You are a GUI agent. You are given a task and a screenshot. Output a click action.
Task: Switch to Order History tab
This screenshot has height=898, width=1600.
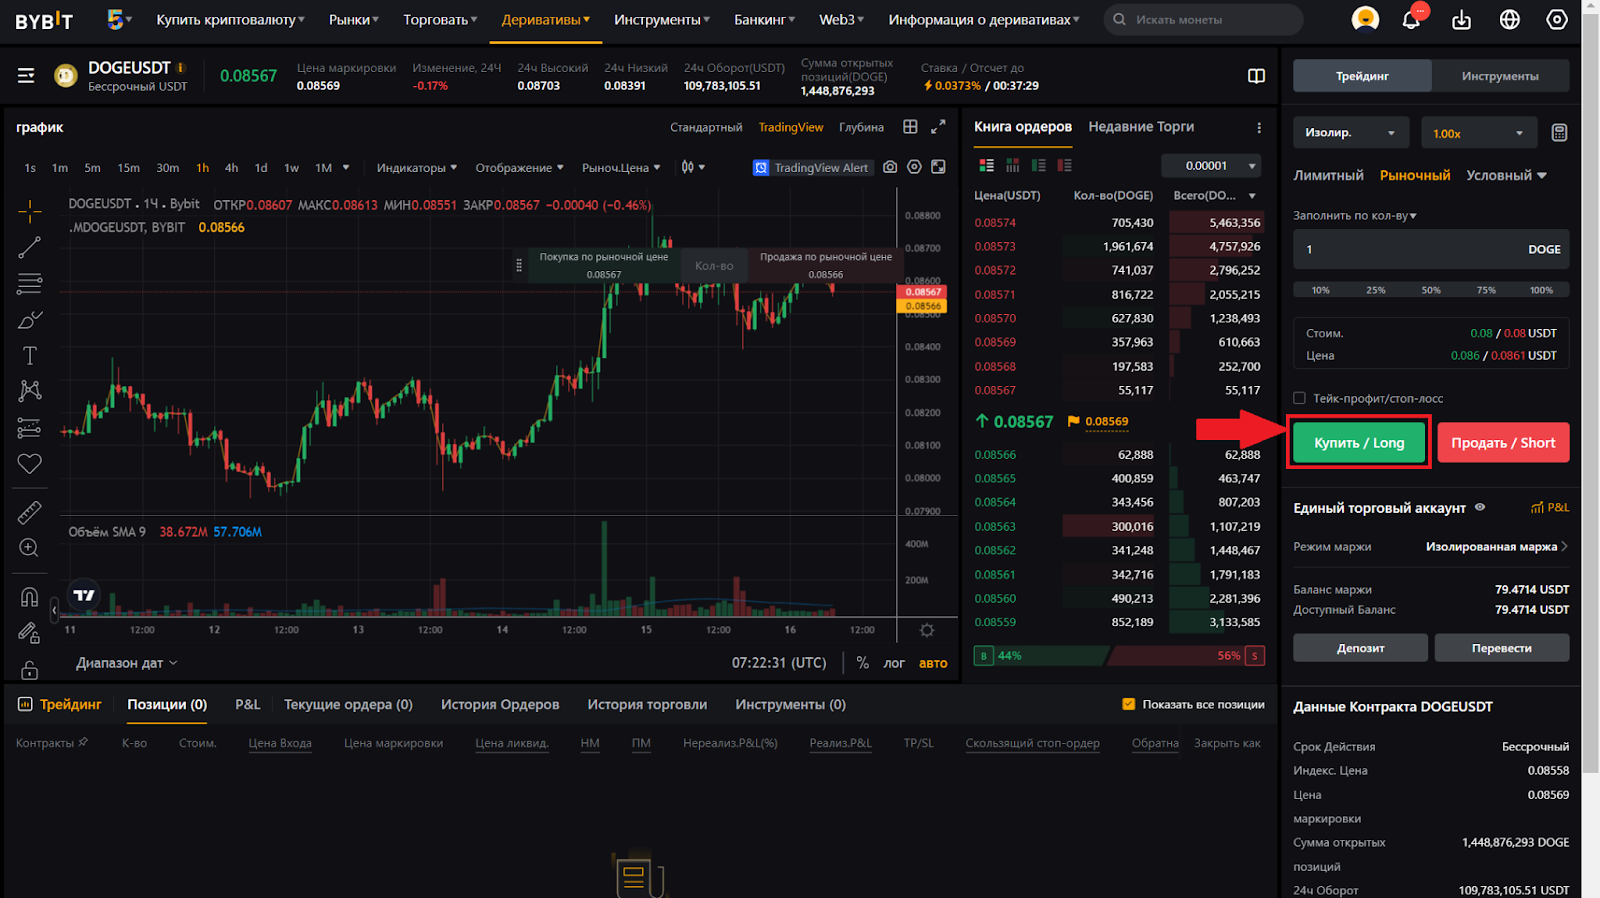pos(500,704)
